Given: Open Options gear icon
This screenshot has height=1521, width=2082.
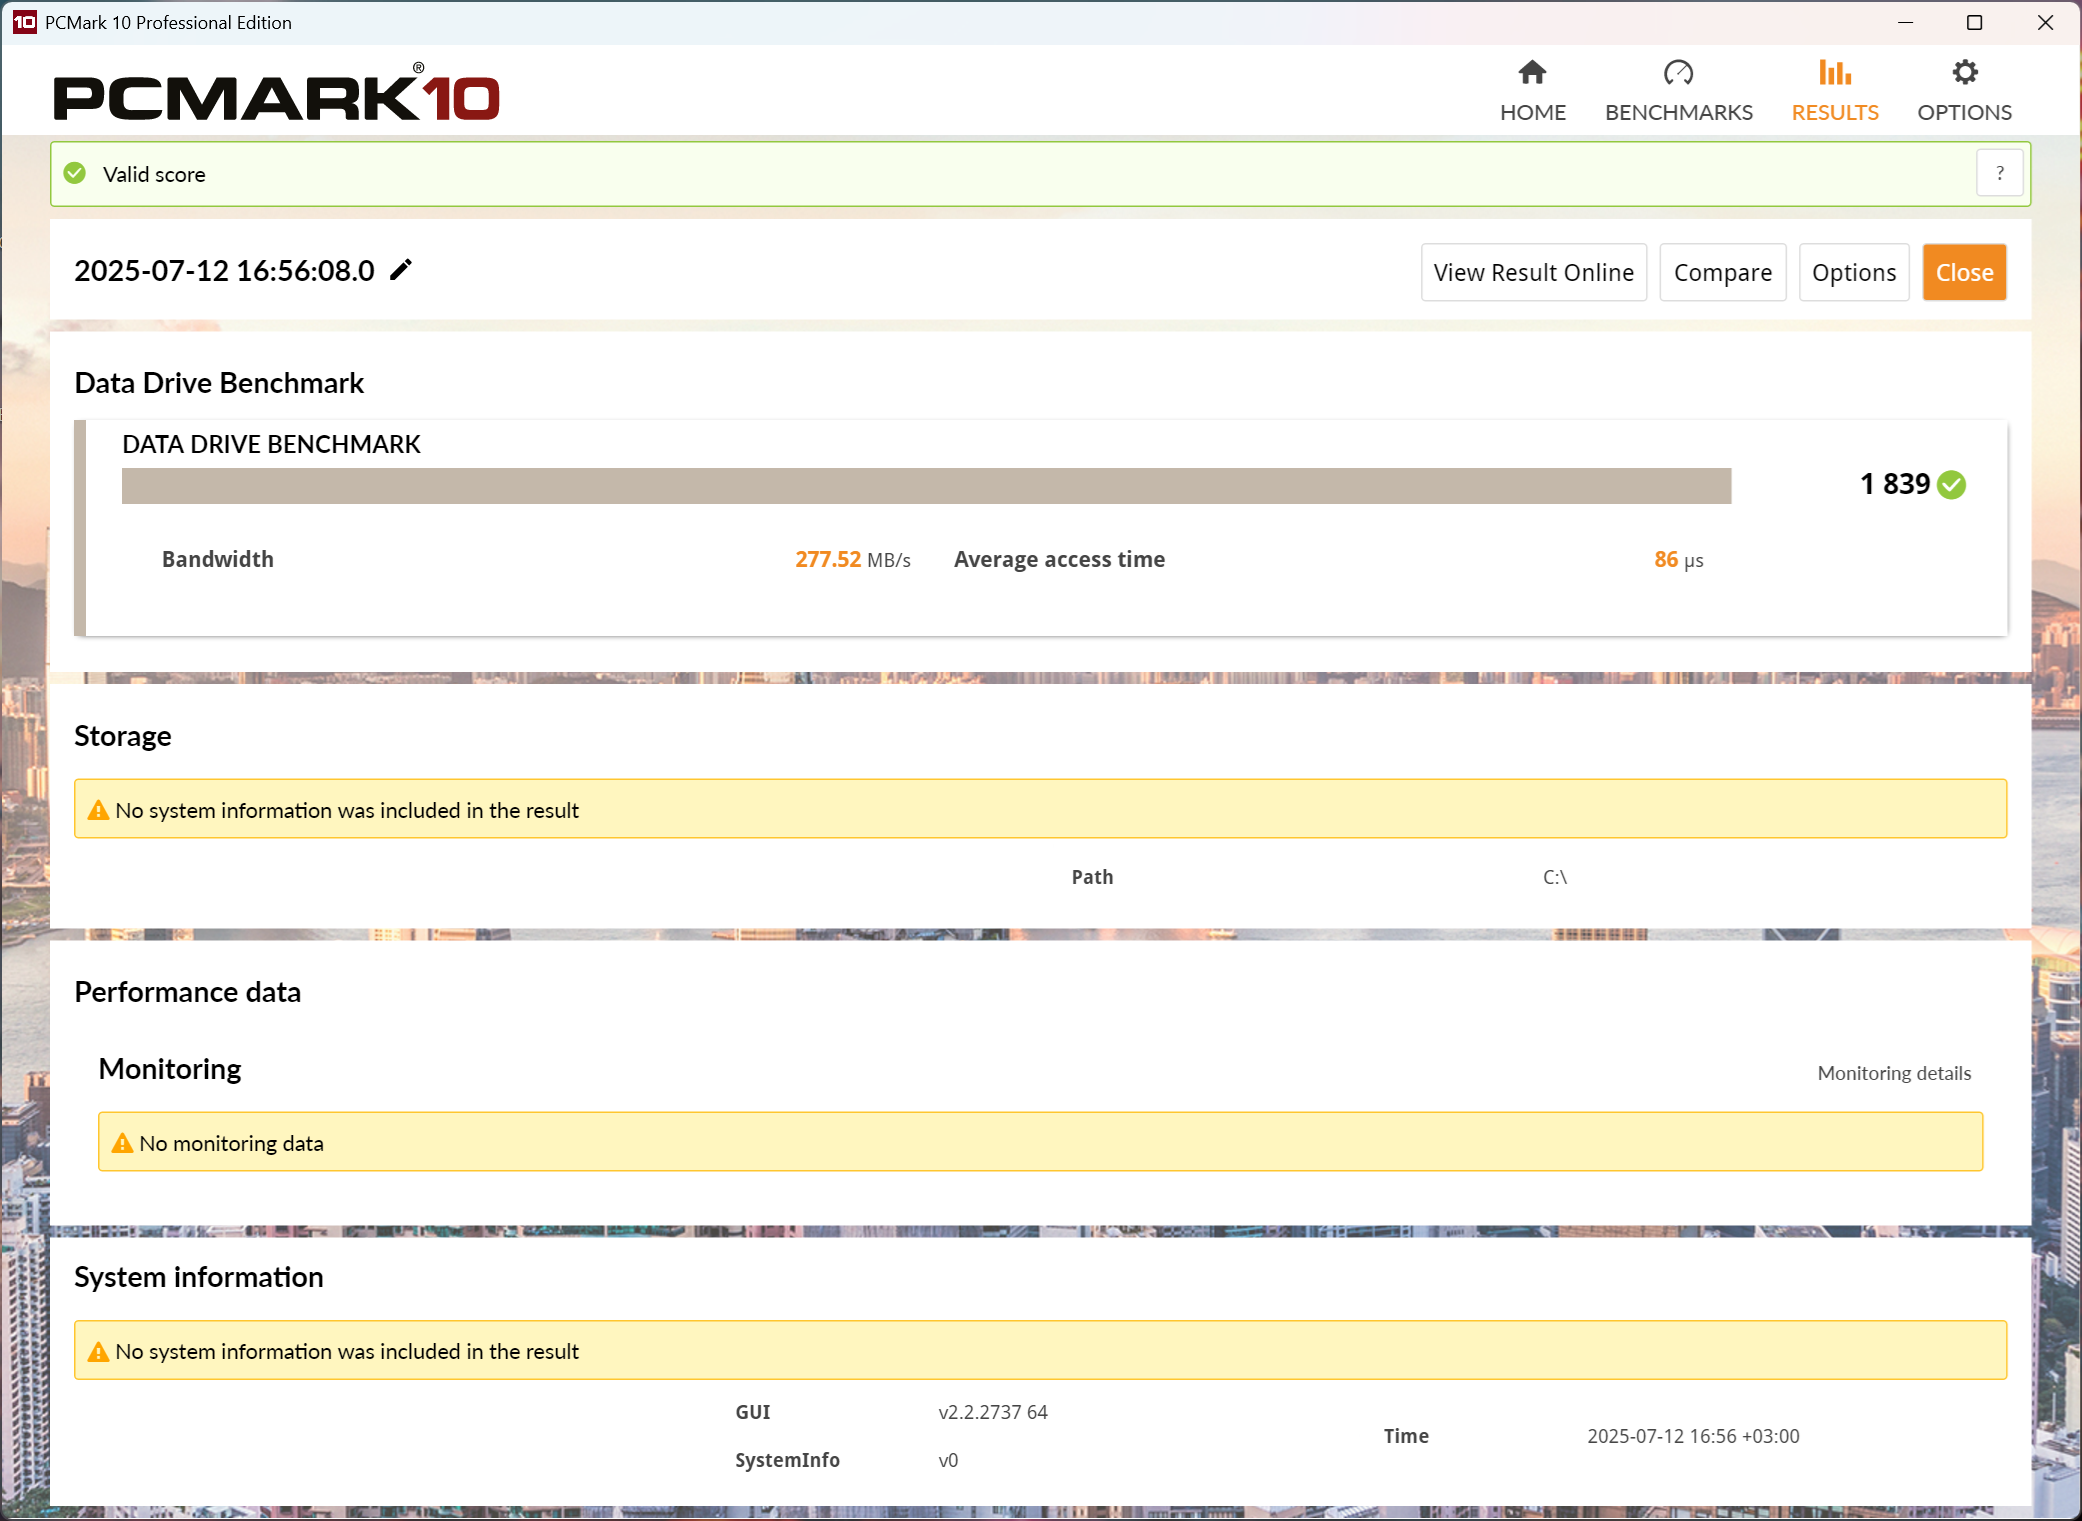Looking at the screenshot, I should pyautogui.click(x=1964, y=73).
